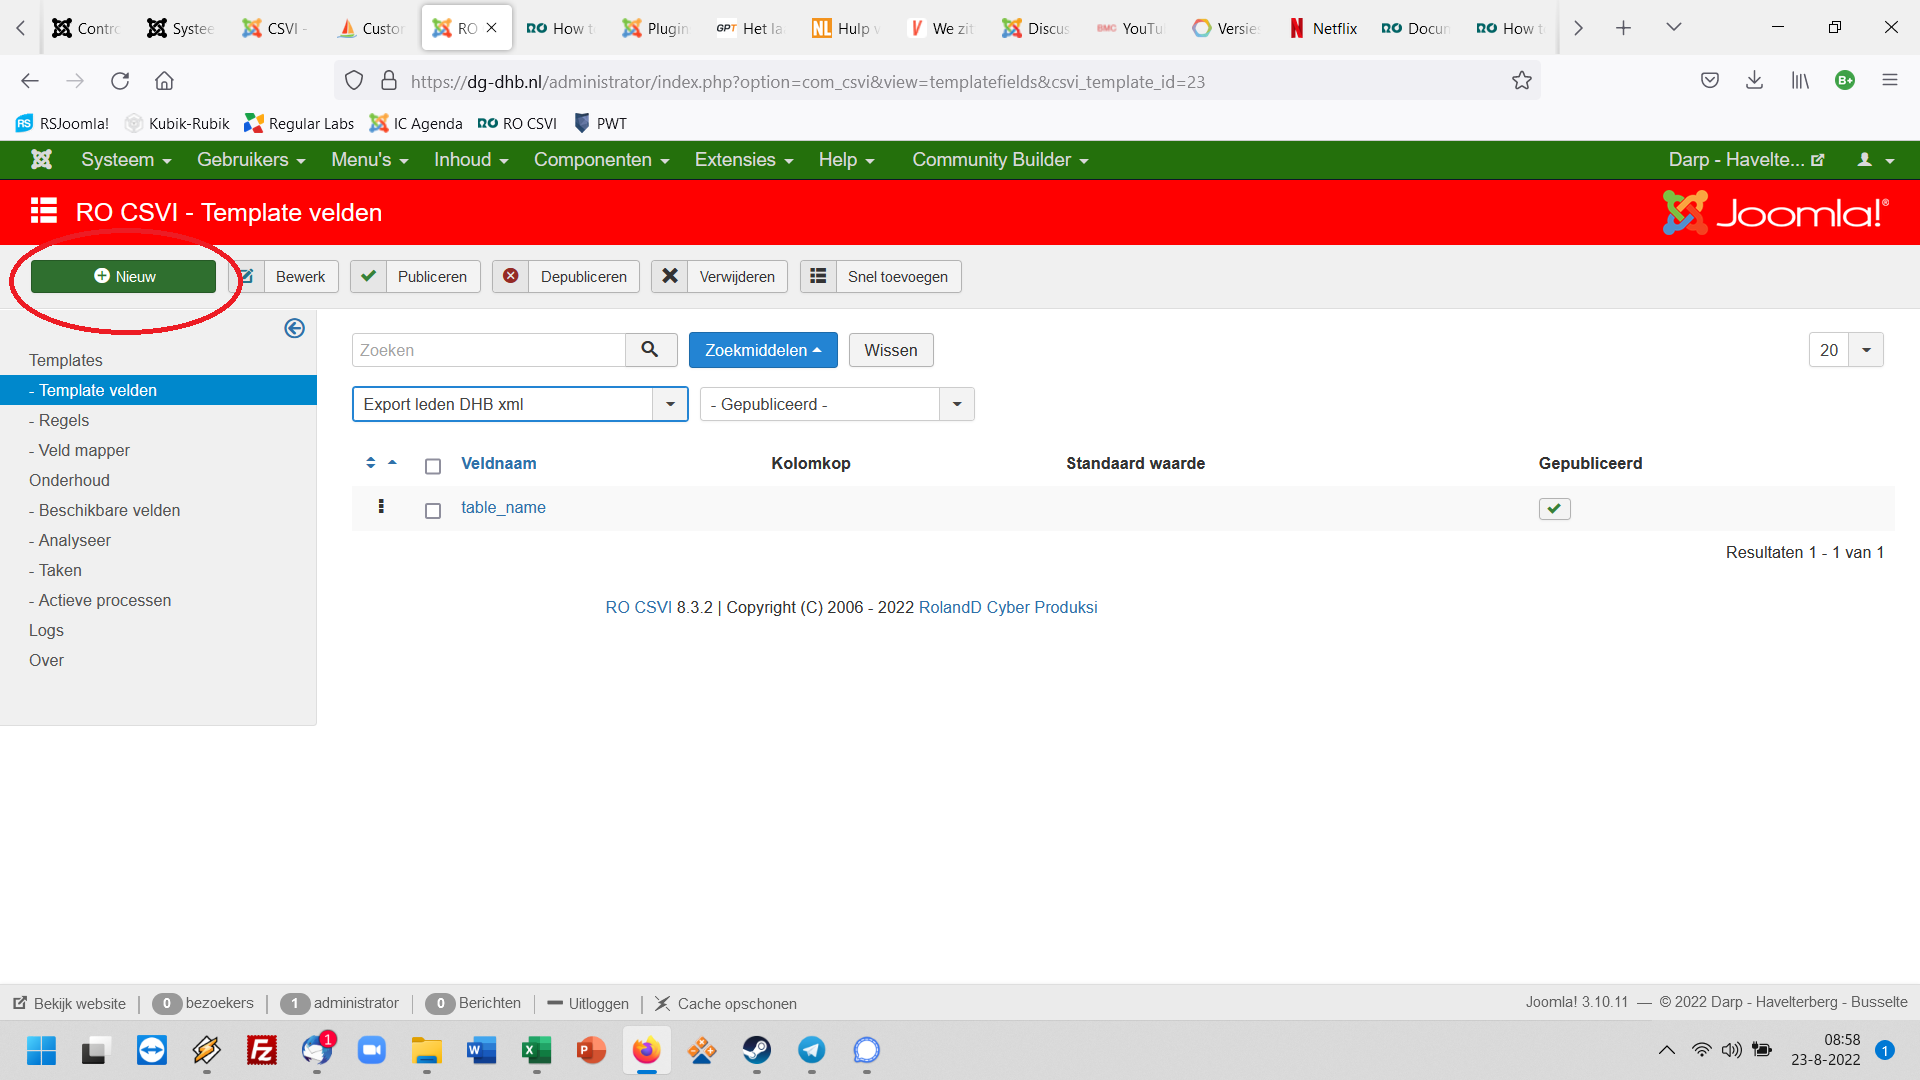Open the 20 items-per-page dropdown
This screenshot has height=1080, width=1920.
click(x=1845, y=350)
